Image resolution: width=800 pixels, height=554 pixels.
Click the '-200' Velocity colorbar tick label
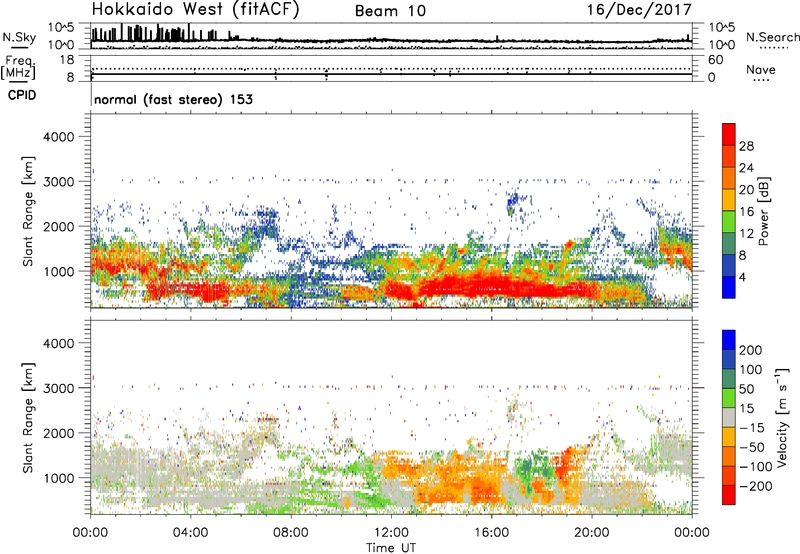[754, 486]
